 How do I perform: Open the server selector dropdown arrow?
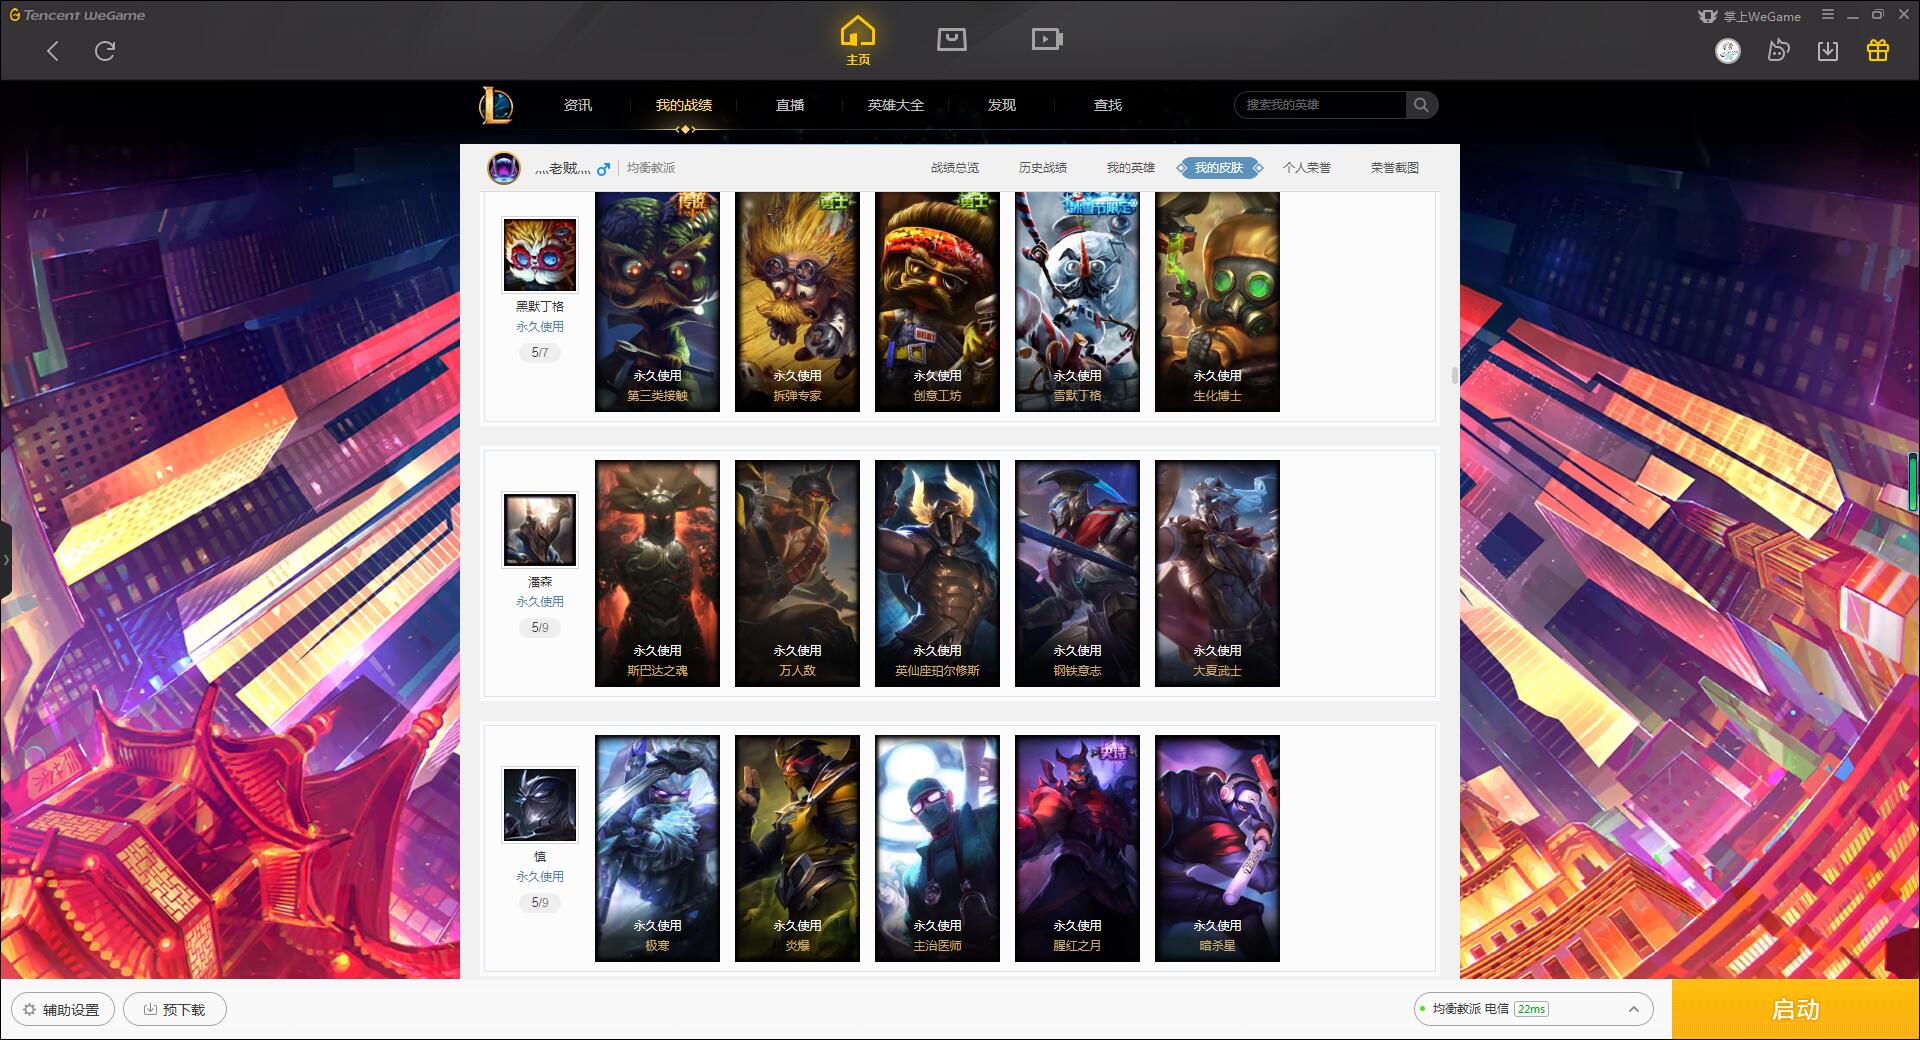point(1634,1009)
